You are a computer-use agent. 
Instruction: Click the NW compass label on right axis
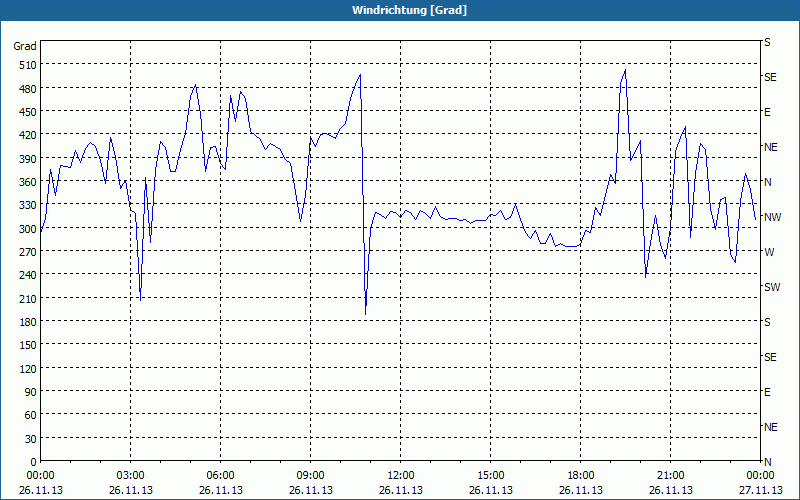772,217
